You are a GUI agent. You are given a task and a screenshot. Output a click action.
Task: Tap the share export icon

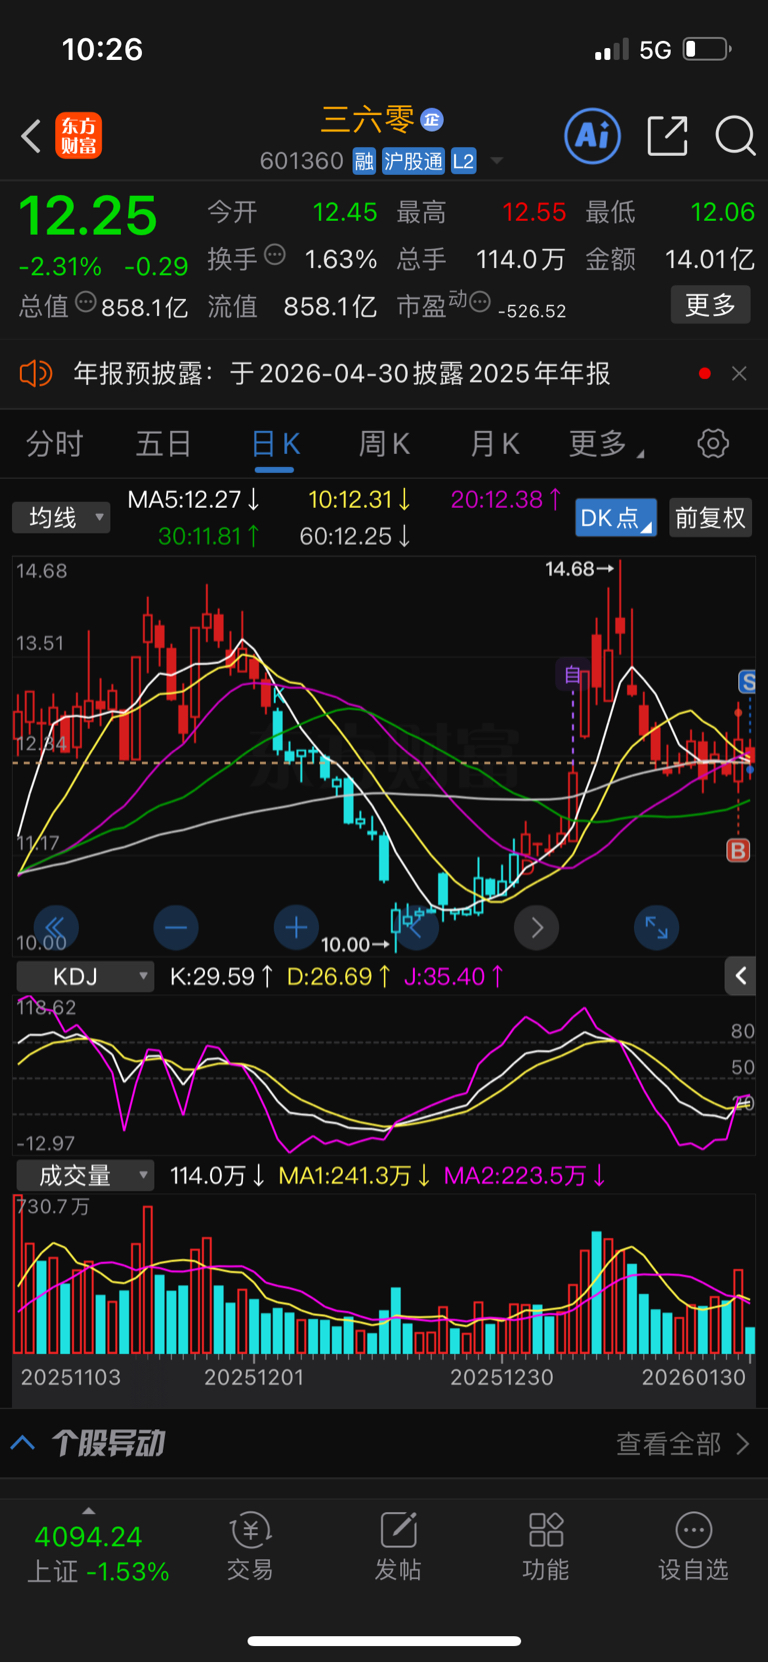coord(667,135)
